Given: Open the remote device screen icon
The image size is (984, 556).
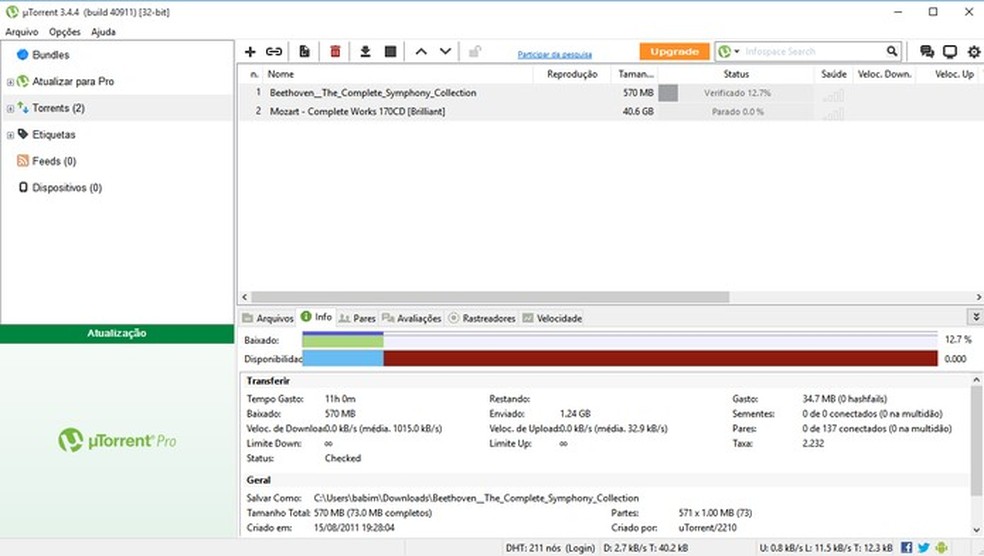Looking at the screenshot, I should 949,51.
